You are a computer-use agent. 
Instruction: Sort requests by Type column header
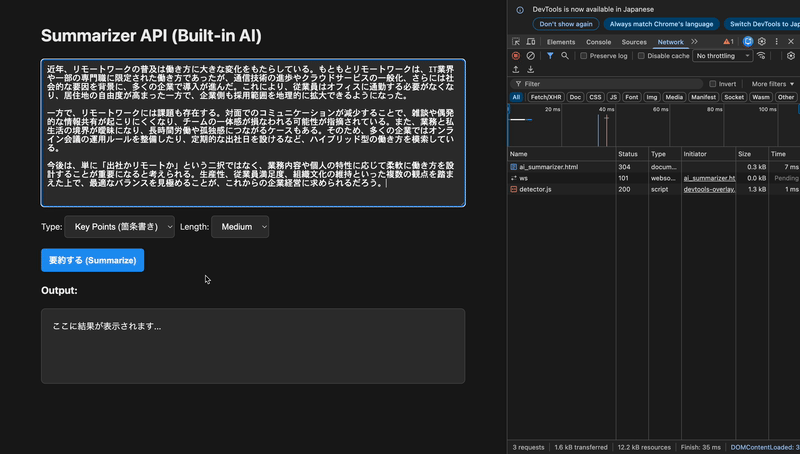(x=665, y=154)
